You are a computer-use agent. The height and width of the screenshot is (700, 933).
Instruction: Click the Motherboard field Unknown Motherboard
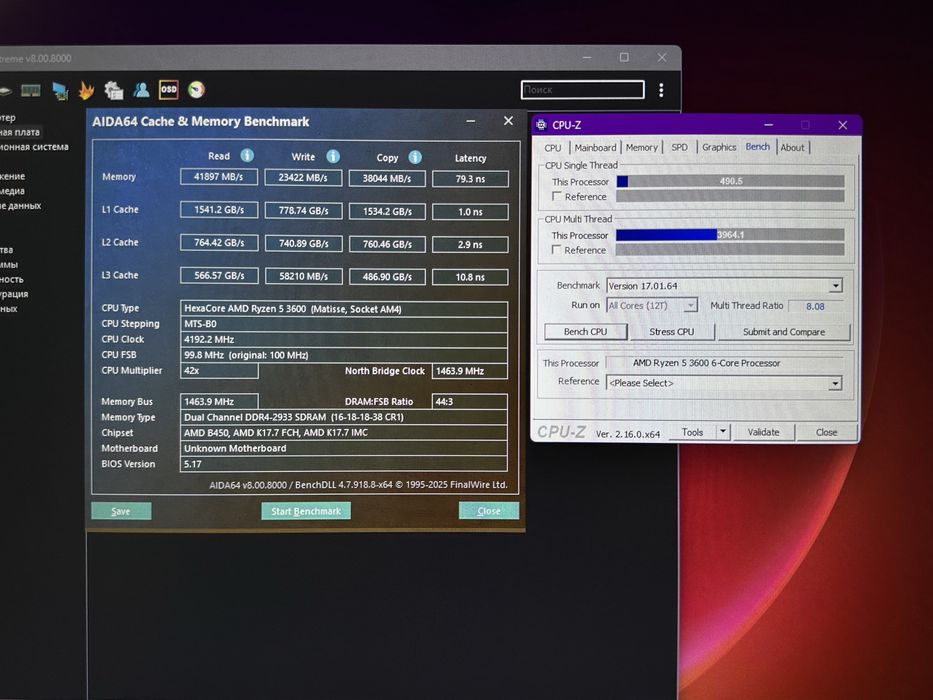[343, 448]
